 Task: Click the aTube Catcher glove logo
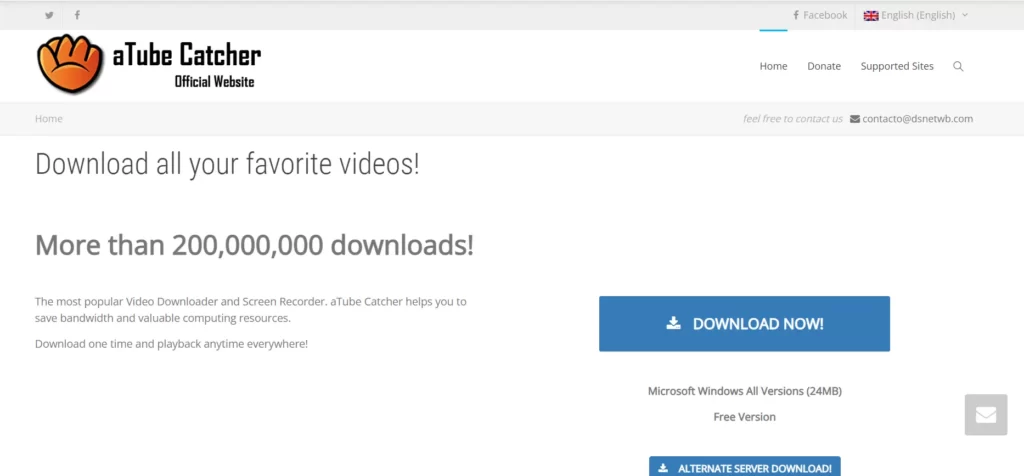click(71, 63)
